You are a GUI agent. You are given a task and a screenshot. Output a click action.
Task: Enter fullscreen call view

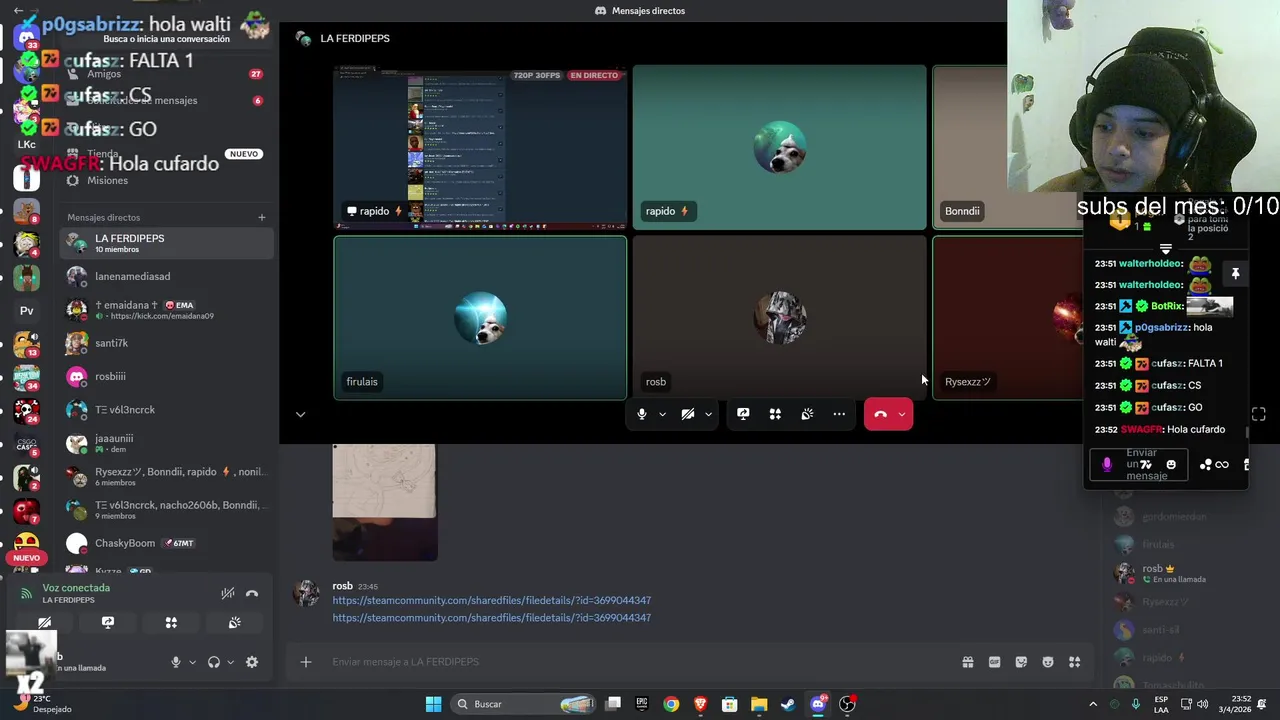tap(1259, 414)
